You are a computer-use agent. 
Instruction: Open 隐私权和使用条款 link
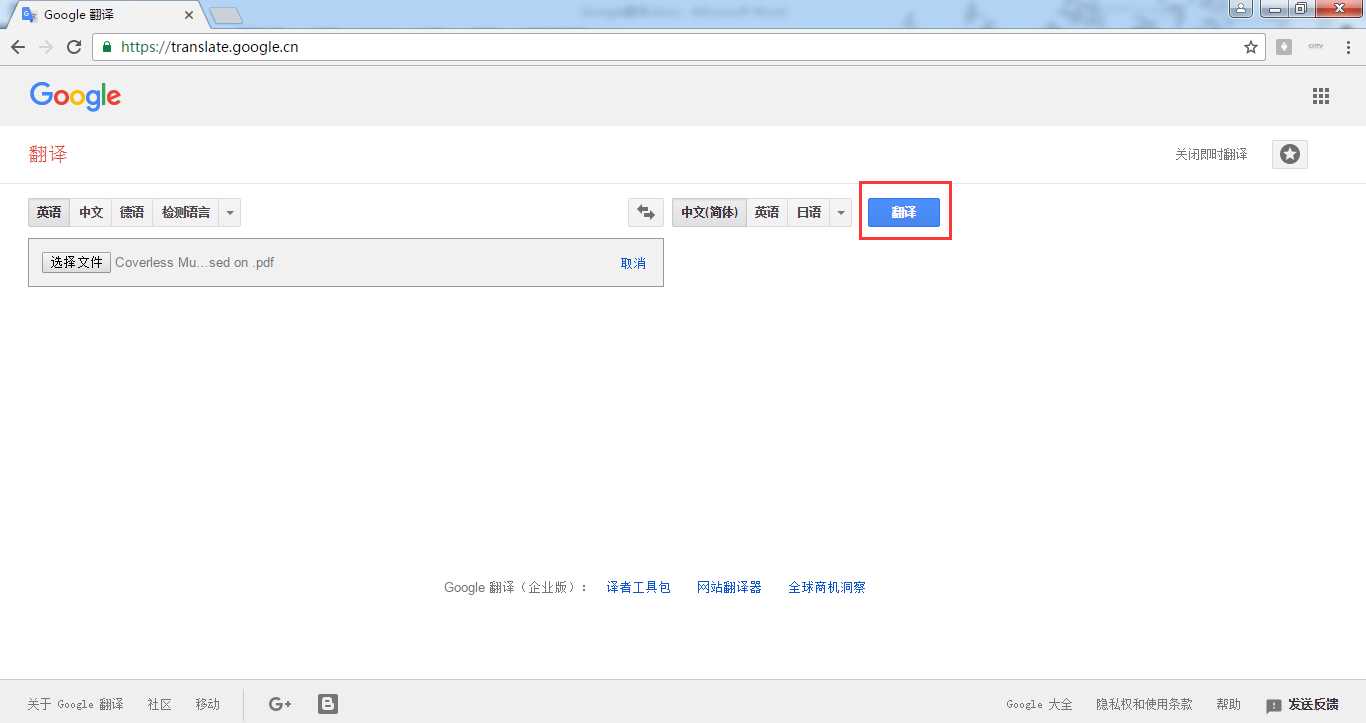(x=1144, y=704)
